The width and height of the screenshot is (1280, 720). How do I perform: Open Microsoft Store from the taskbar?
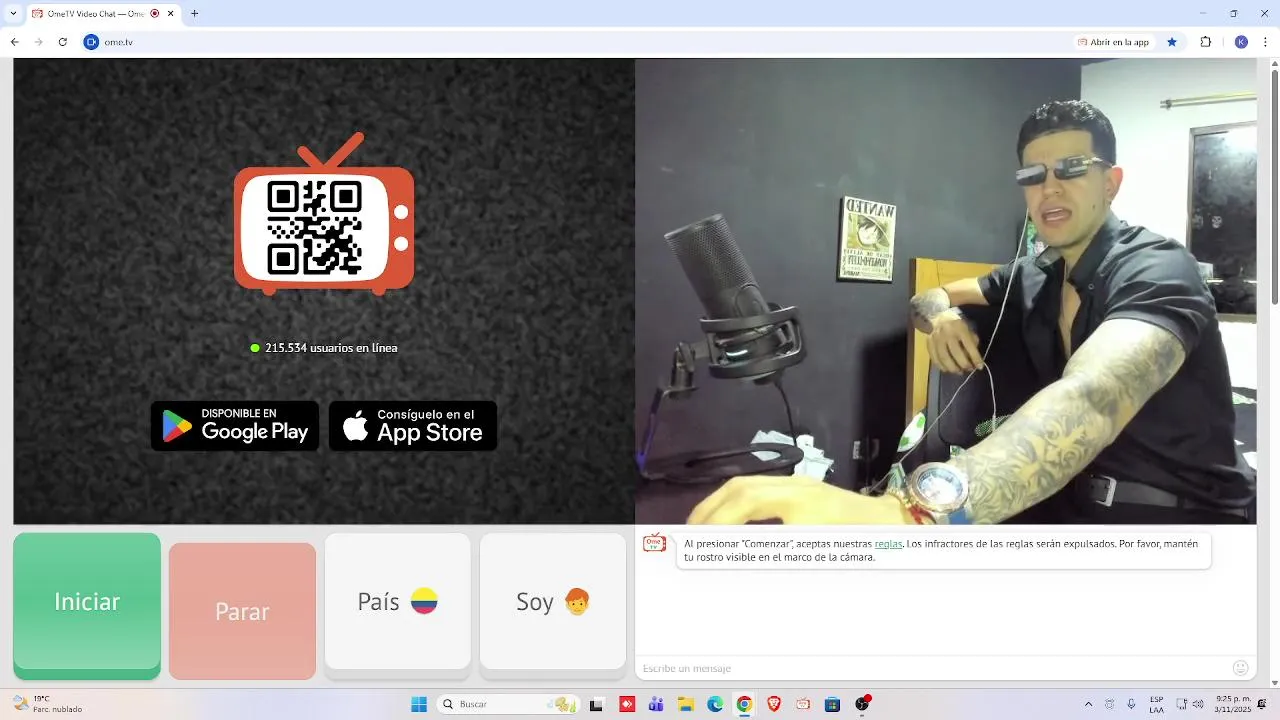pyautogui.click(x=832, y=704)
